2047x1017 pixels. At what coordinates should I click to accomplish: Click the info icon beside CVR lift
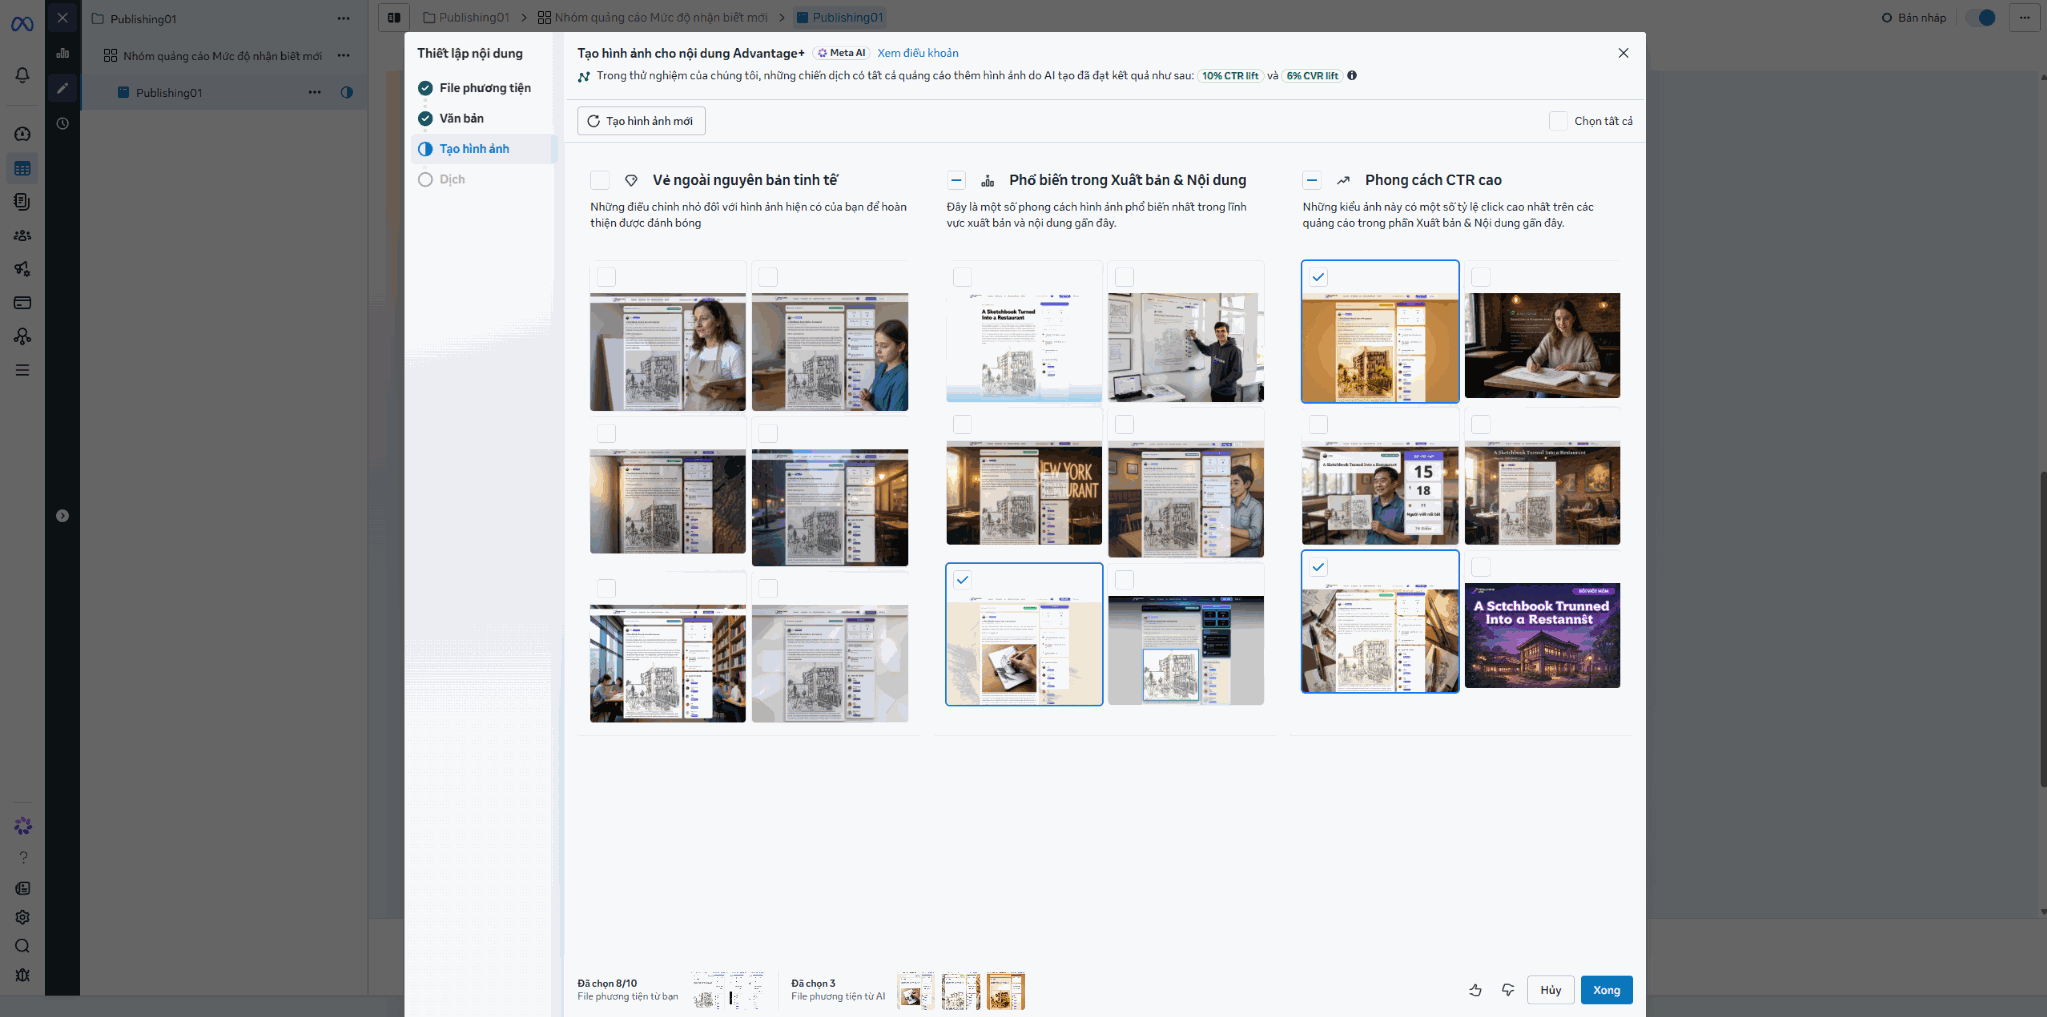pyautogui.click(x=1352, y=76)
